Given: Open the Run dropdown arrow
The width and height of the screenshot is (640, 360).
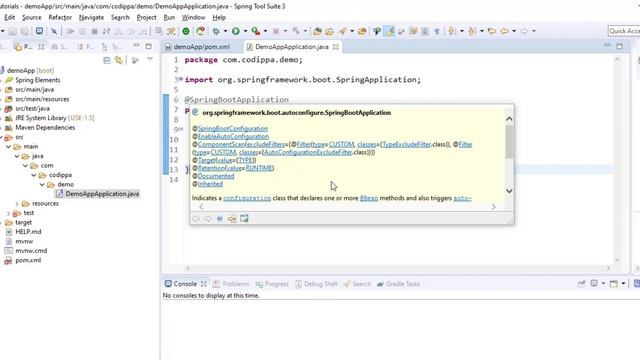Looking at the screenshot, I should coord(245,31).
